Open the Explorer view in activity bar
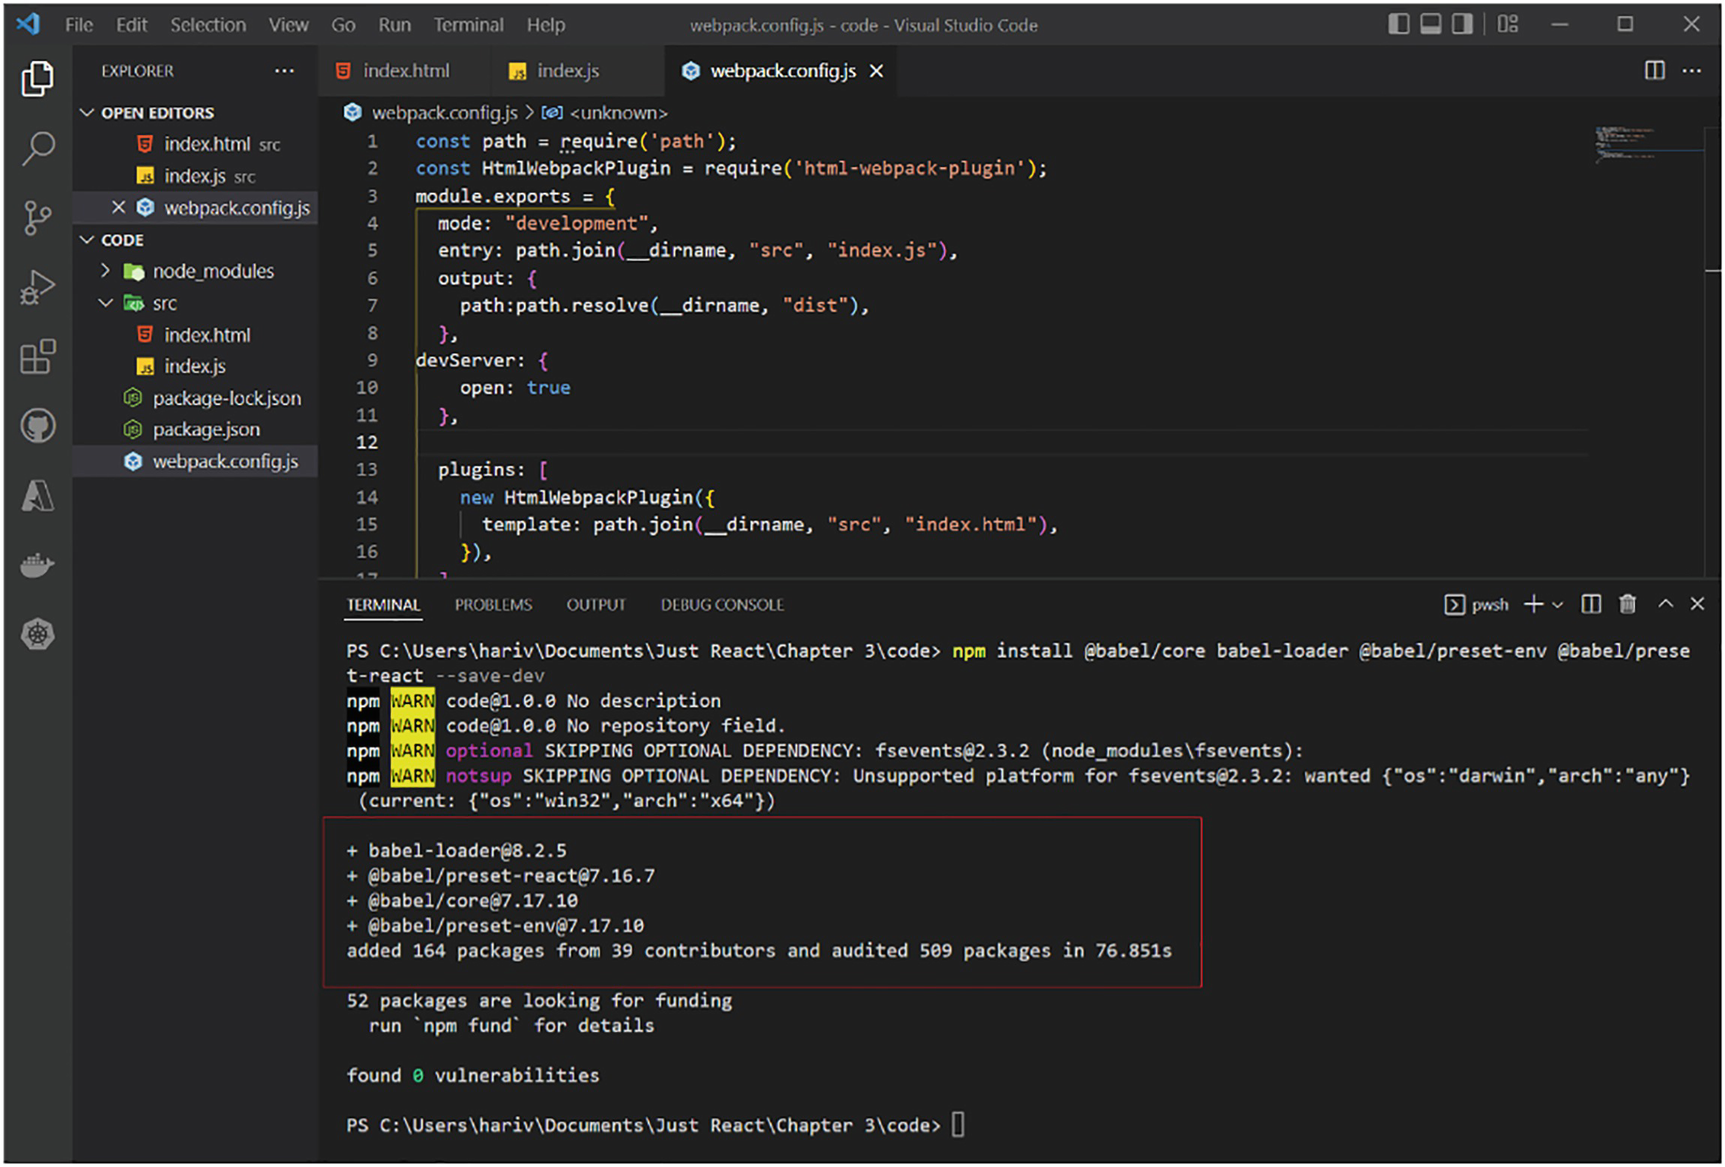 tap(37, 79)
